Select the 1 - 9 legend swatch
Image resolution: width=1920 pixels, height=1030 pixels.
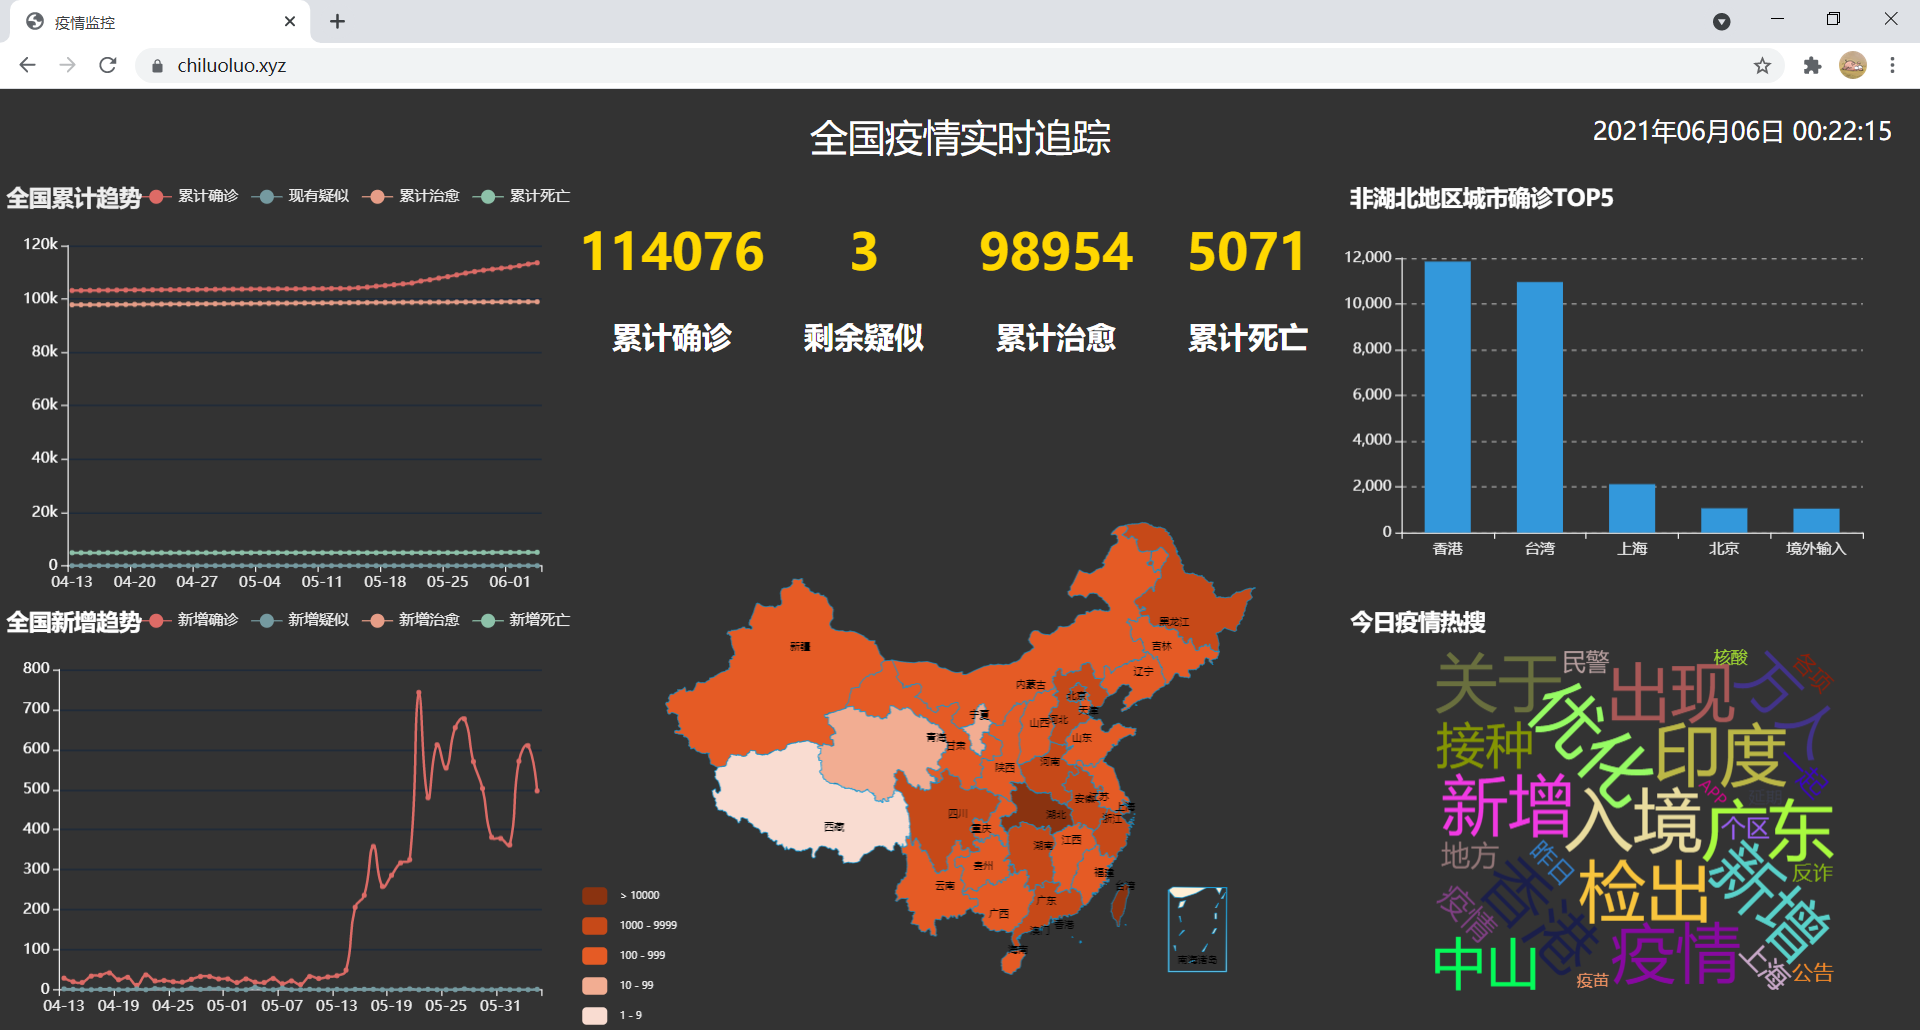coord(595,1015)
